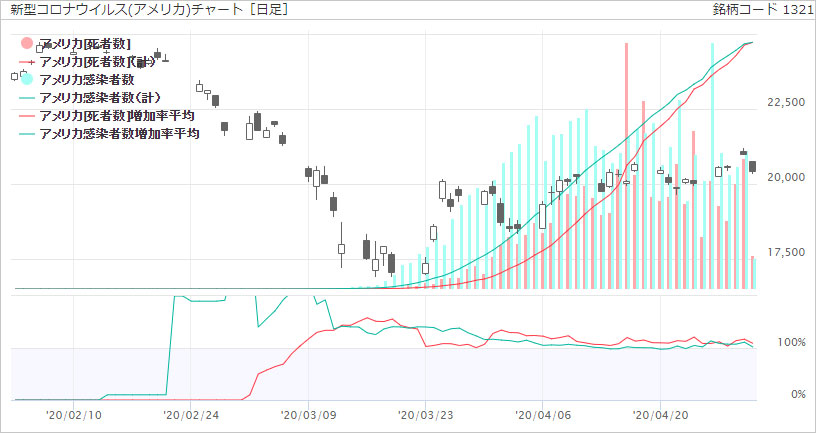The height and width of the screenshot is (433, 816).
Task: Click the 22,500 price axis label
Action: (786, 103)
